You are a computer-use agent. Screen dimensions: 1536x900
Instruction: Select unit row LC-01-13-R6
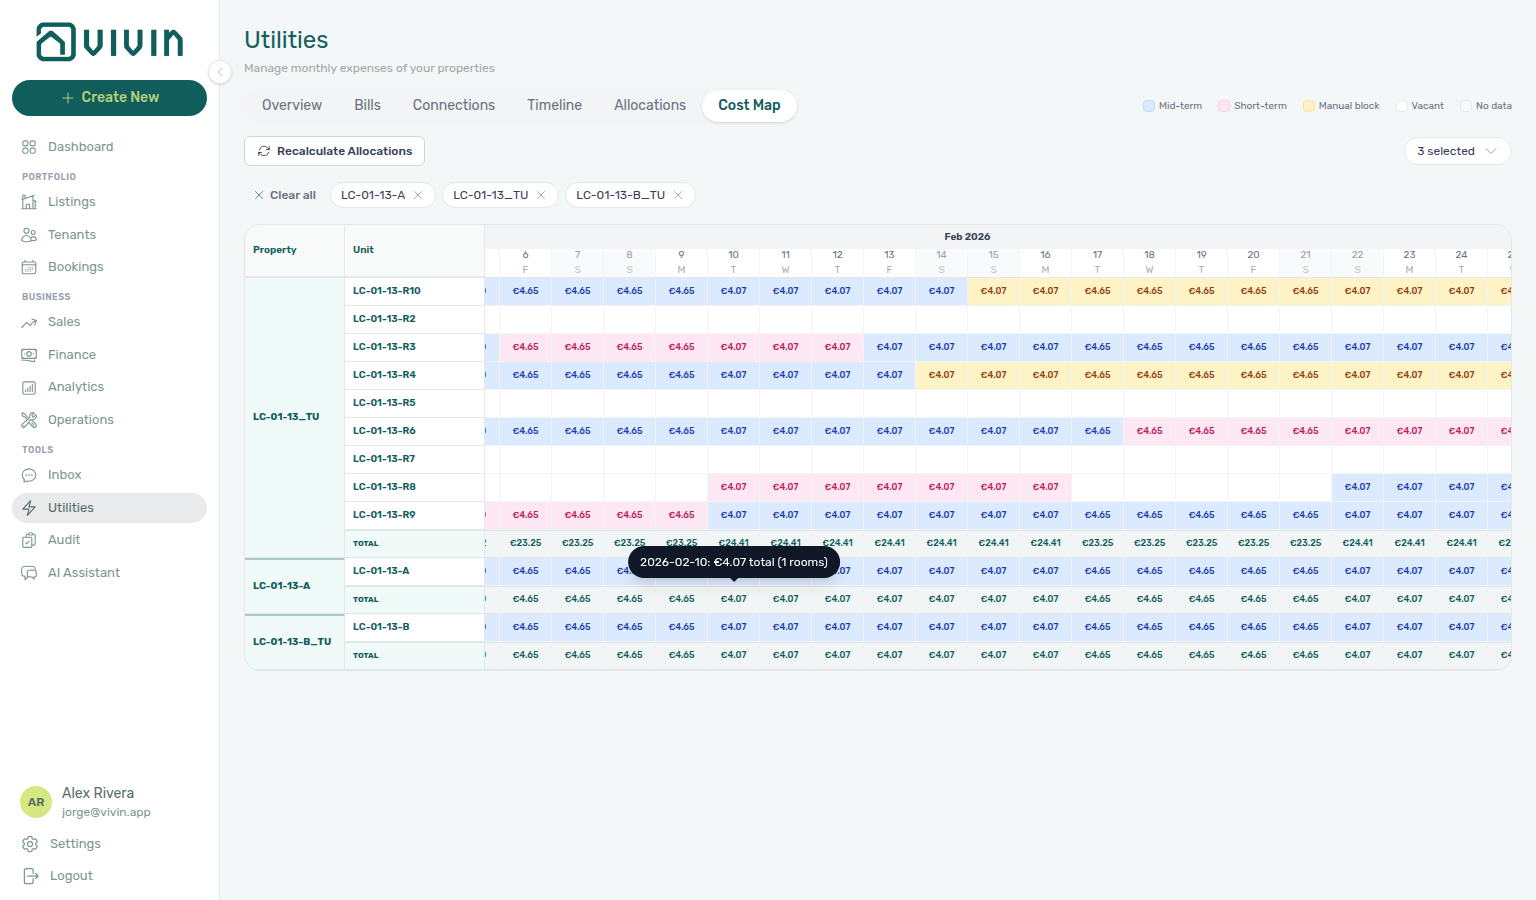point(414,431)
